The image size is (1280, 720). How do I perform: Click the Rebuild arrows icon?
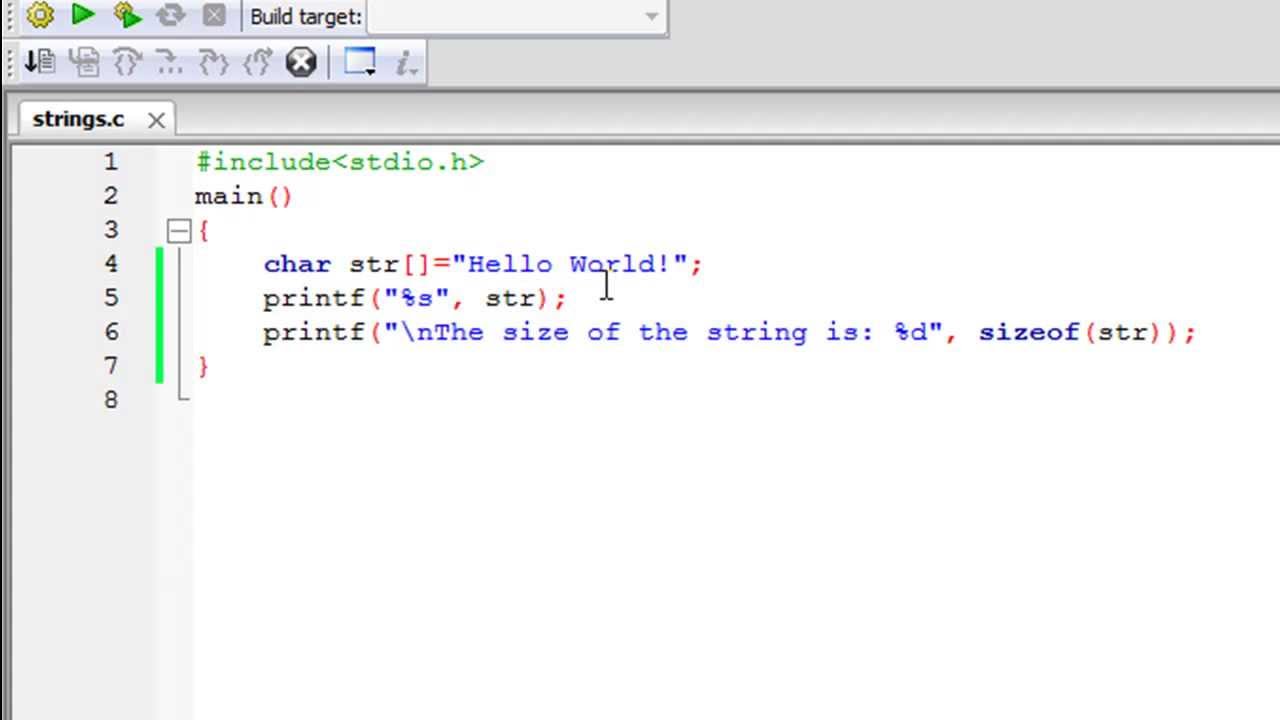pos(171,15)
